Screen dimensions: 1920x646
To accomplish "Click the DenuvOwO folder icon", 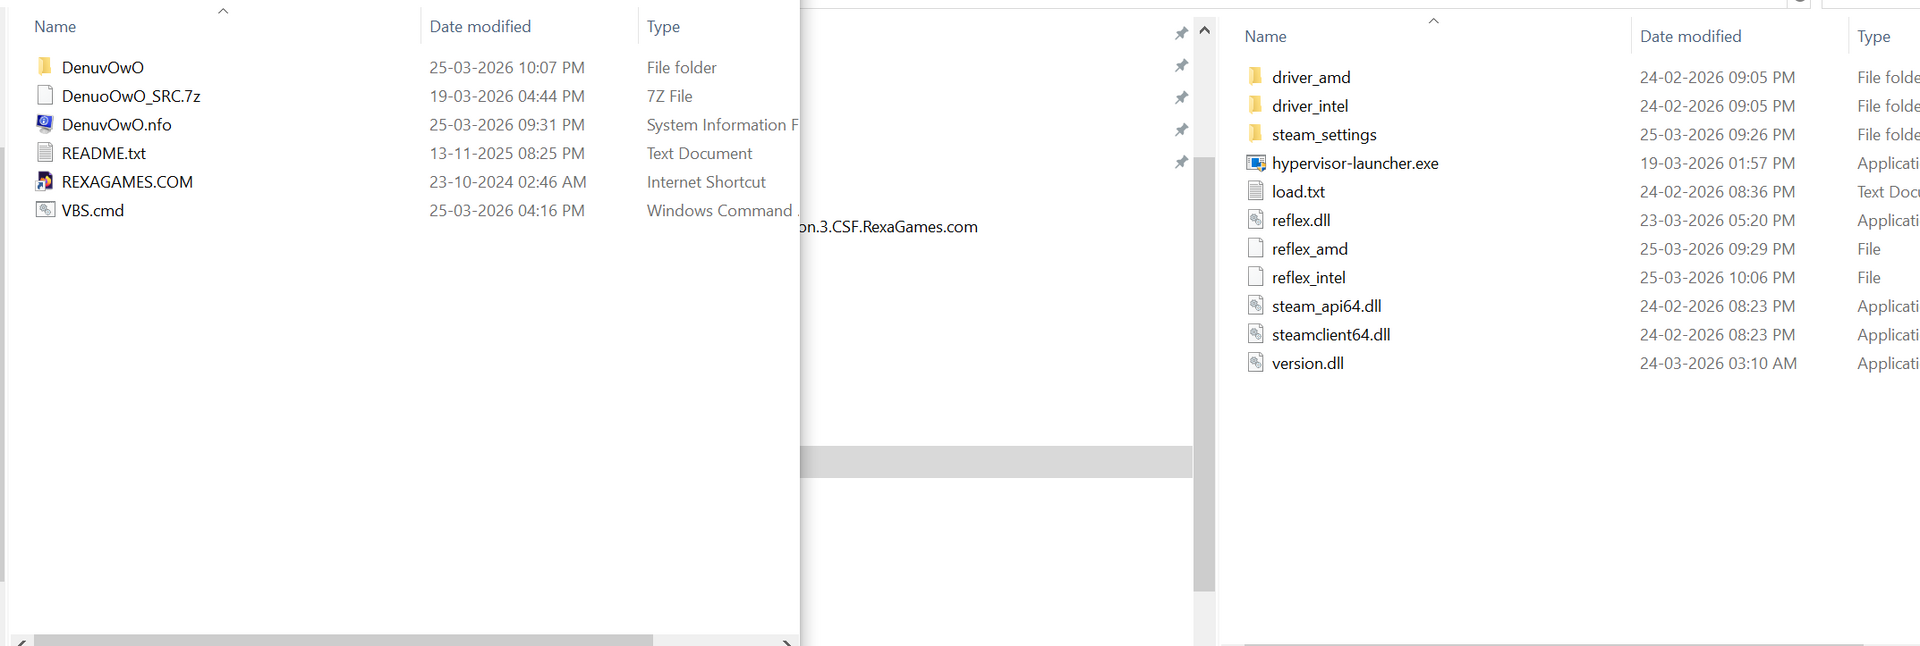I will pyautogui.click(x=44, y=67).
